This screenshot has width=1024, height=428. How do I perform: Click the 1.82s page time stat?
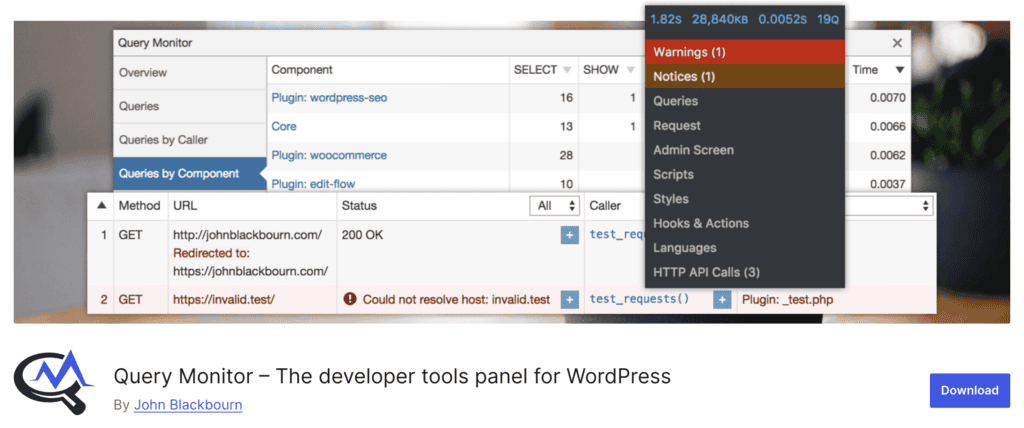point(665,20)
